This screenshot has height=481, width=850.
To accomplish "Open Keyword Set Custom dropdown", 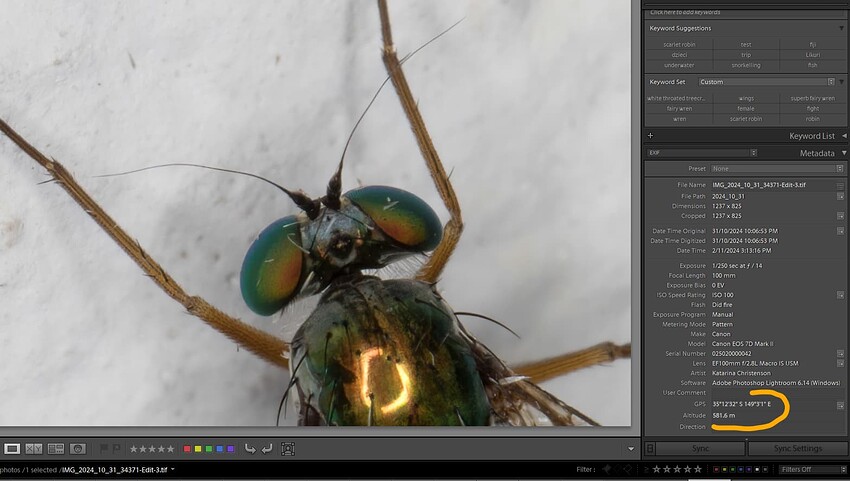I will tap(766, 82).
